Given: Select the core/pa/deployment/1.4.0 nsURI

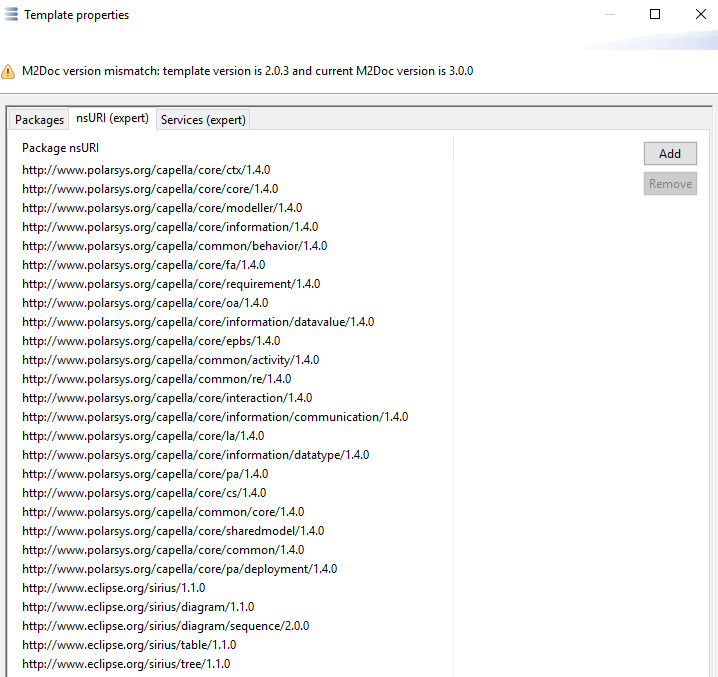Looking at the screenshot, I should click(x=180, y=569).
